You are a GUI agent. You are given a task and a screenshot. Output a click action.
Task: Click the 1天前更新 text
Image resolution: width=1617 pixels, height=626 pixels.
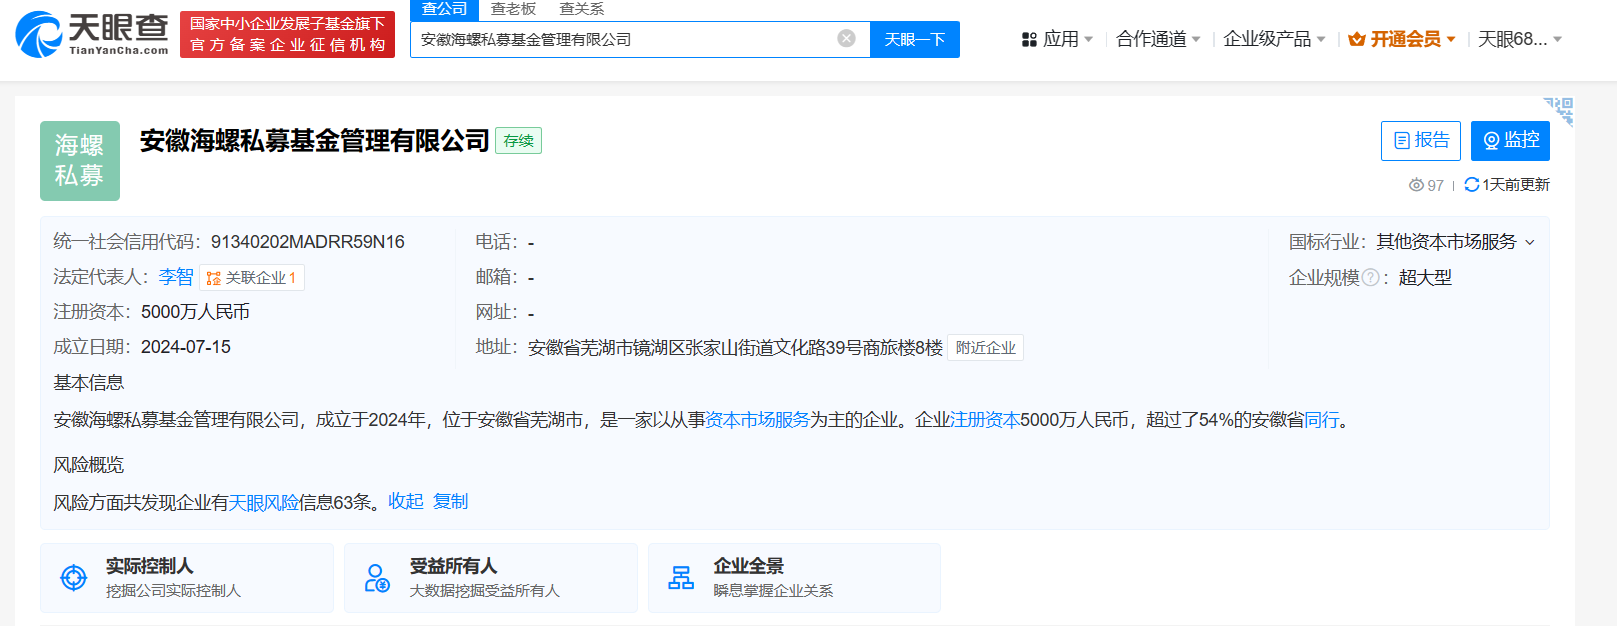[x=1516, y=185]
